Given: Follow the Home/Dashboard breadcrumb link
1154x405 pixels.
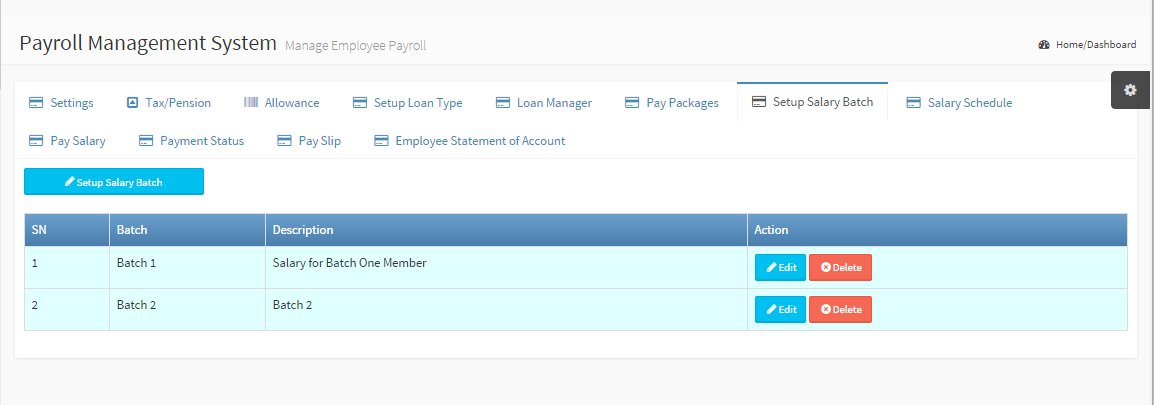Looking at the screenshot, I should click(x=1096, y=45).
